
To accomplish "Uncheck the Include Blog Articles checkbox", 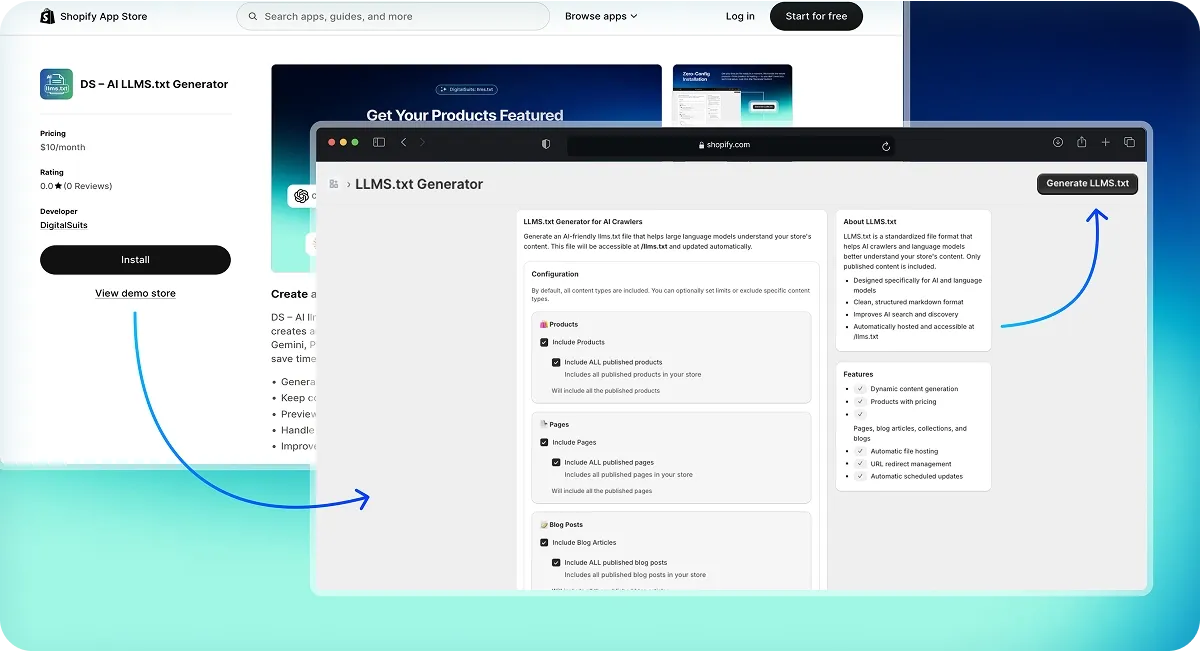I will coord(544,542).
